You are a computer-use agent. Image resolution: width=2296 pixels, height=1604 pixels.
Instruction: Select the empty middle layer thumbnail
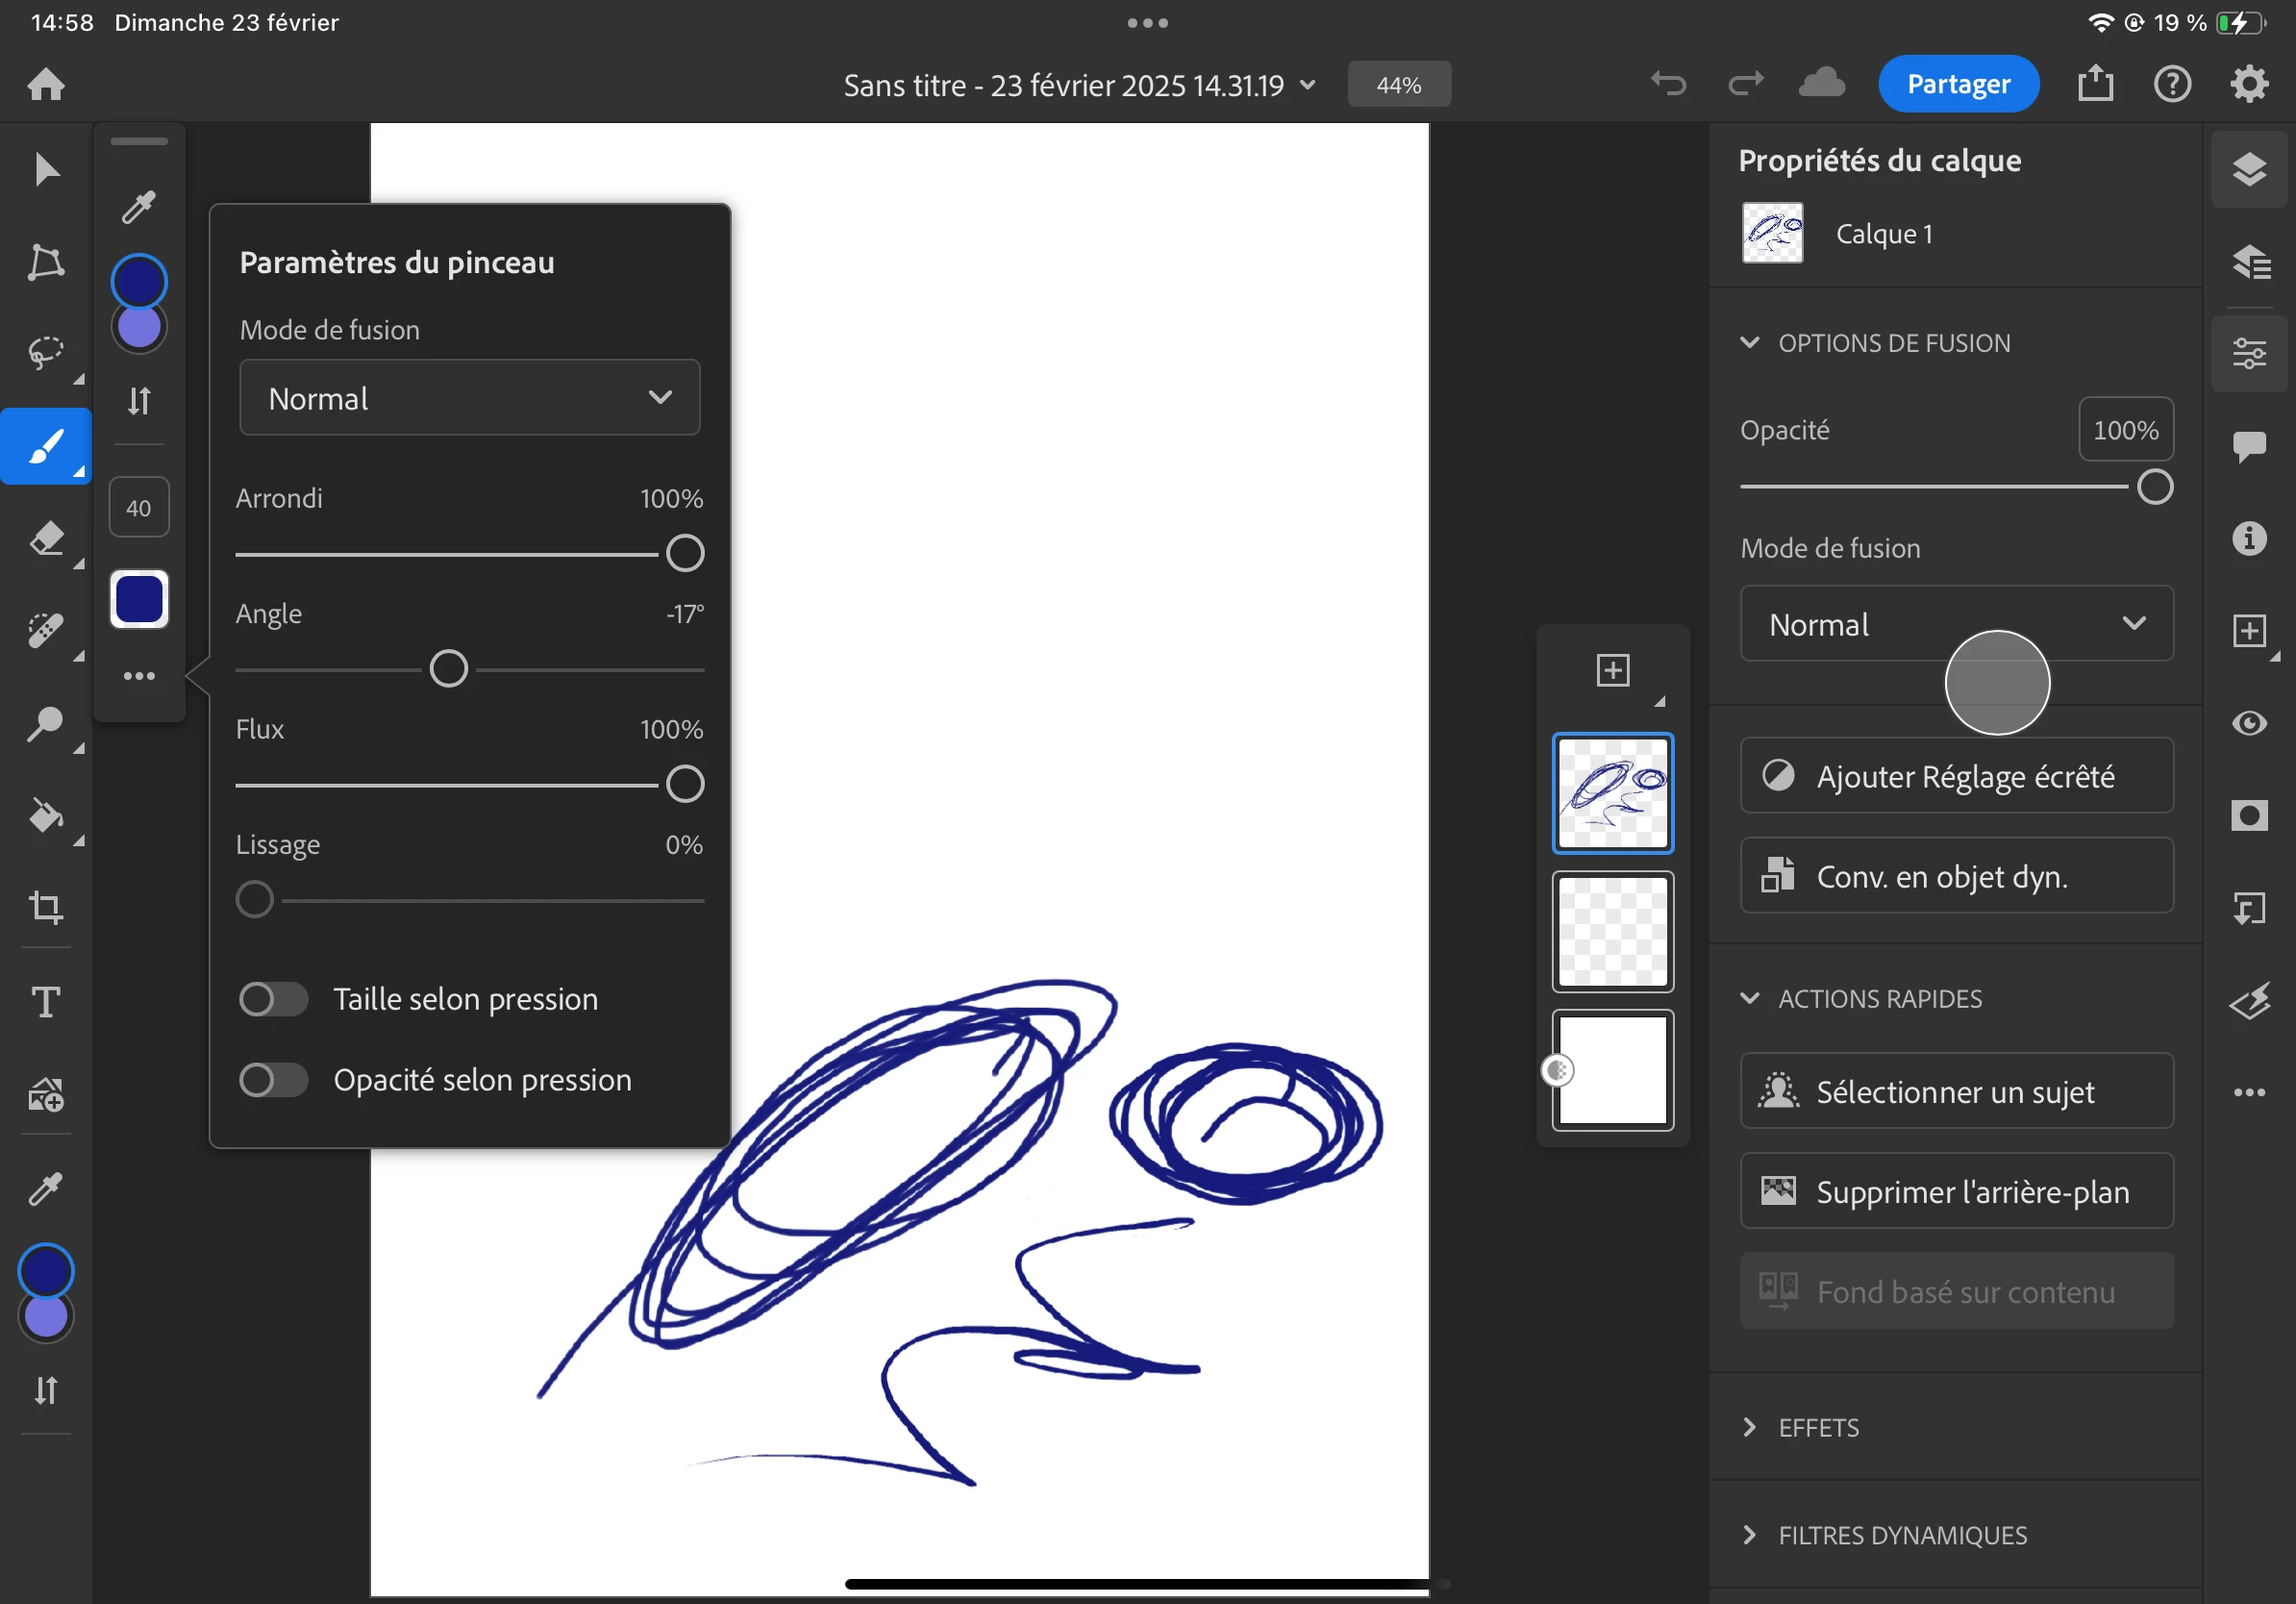point(1612,931)
